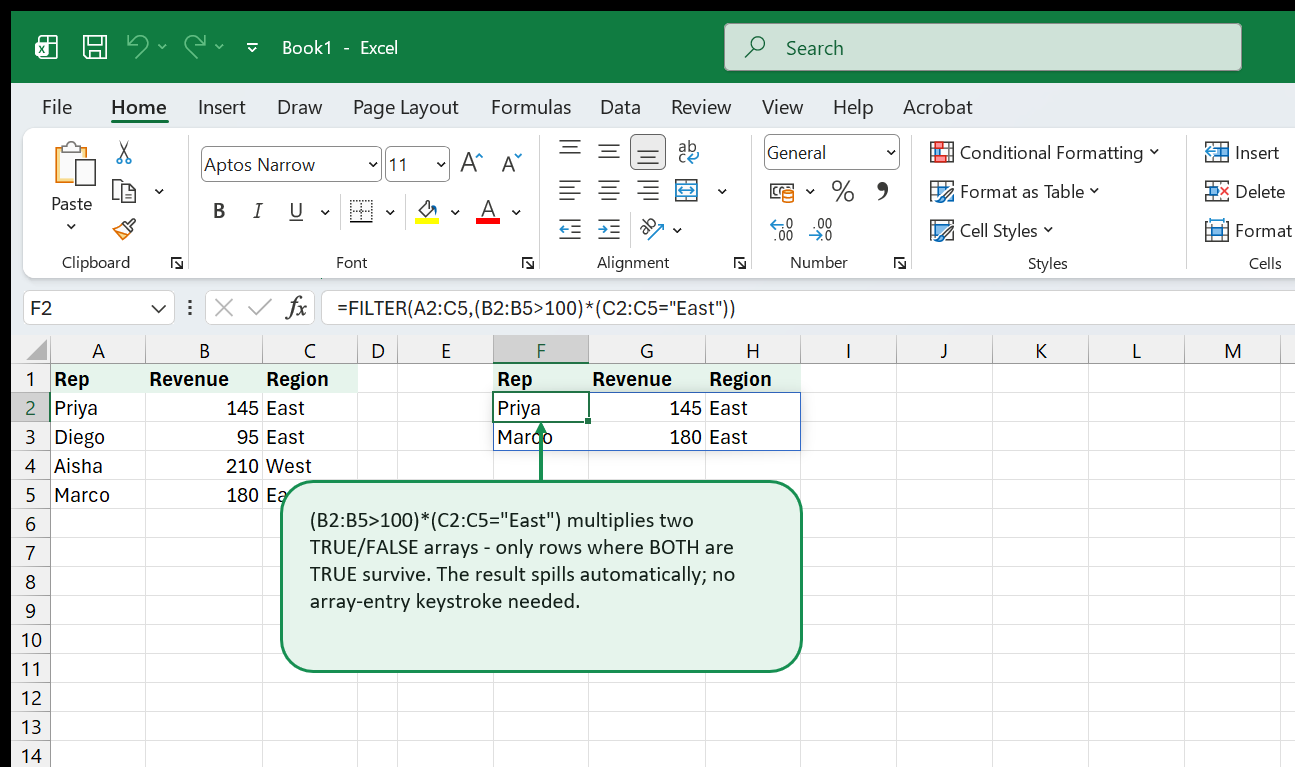1295x767 pixels.
Task: Open the Aptos Narrow font name dropdown
Action: coord(374,164)
